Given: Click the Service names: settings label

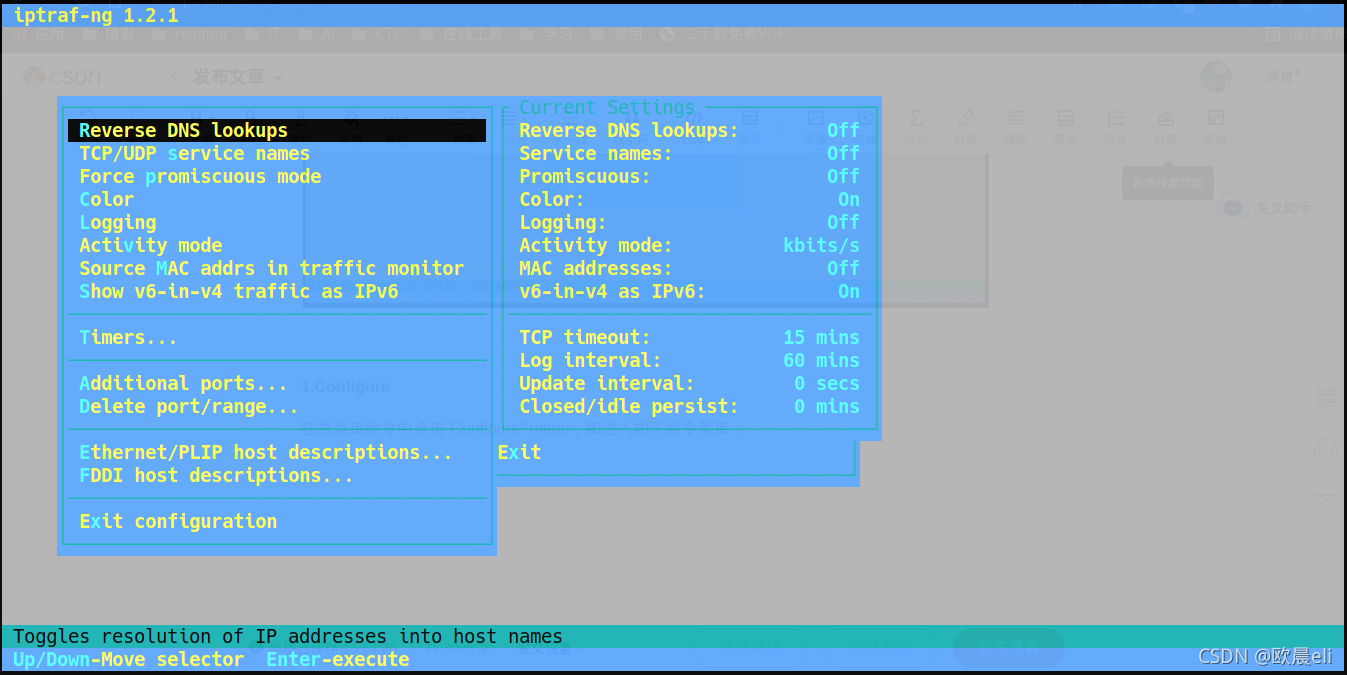Looking at the screenshot, I should tap(596, 153).
